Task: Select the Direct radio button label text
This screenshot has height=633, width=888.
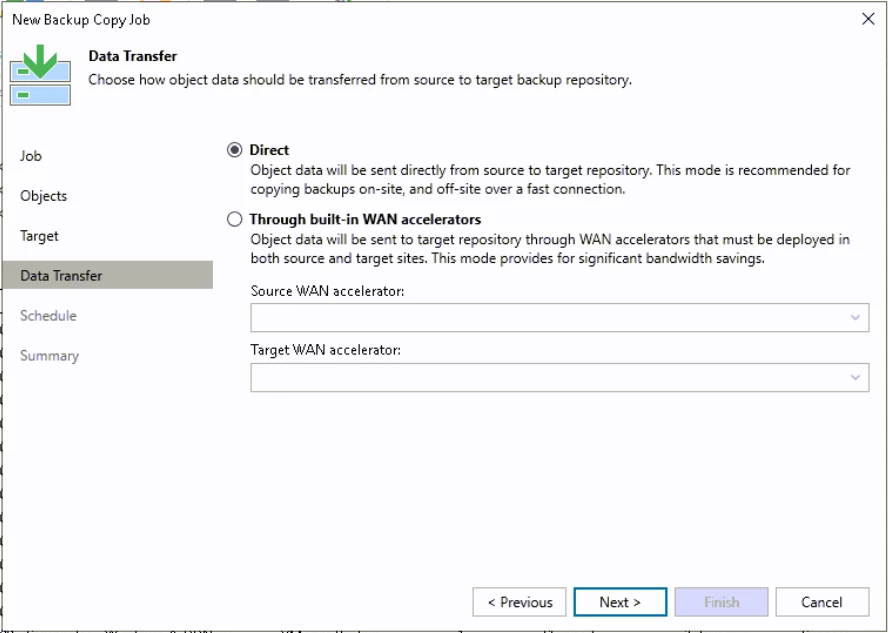Action: (269, 149)
